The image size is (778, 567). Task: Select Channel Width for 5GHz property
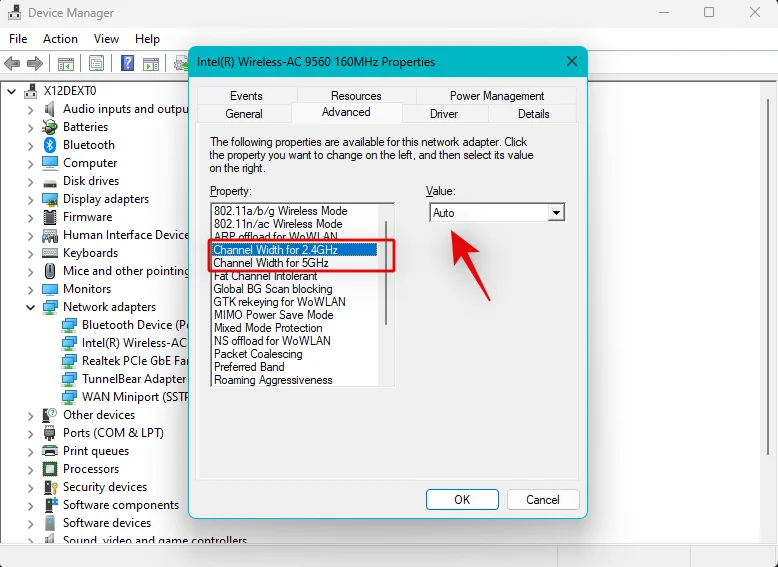click(x=271, y=263)
